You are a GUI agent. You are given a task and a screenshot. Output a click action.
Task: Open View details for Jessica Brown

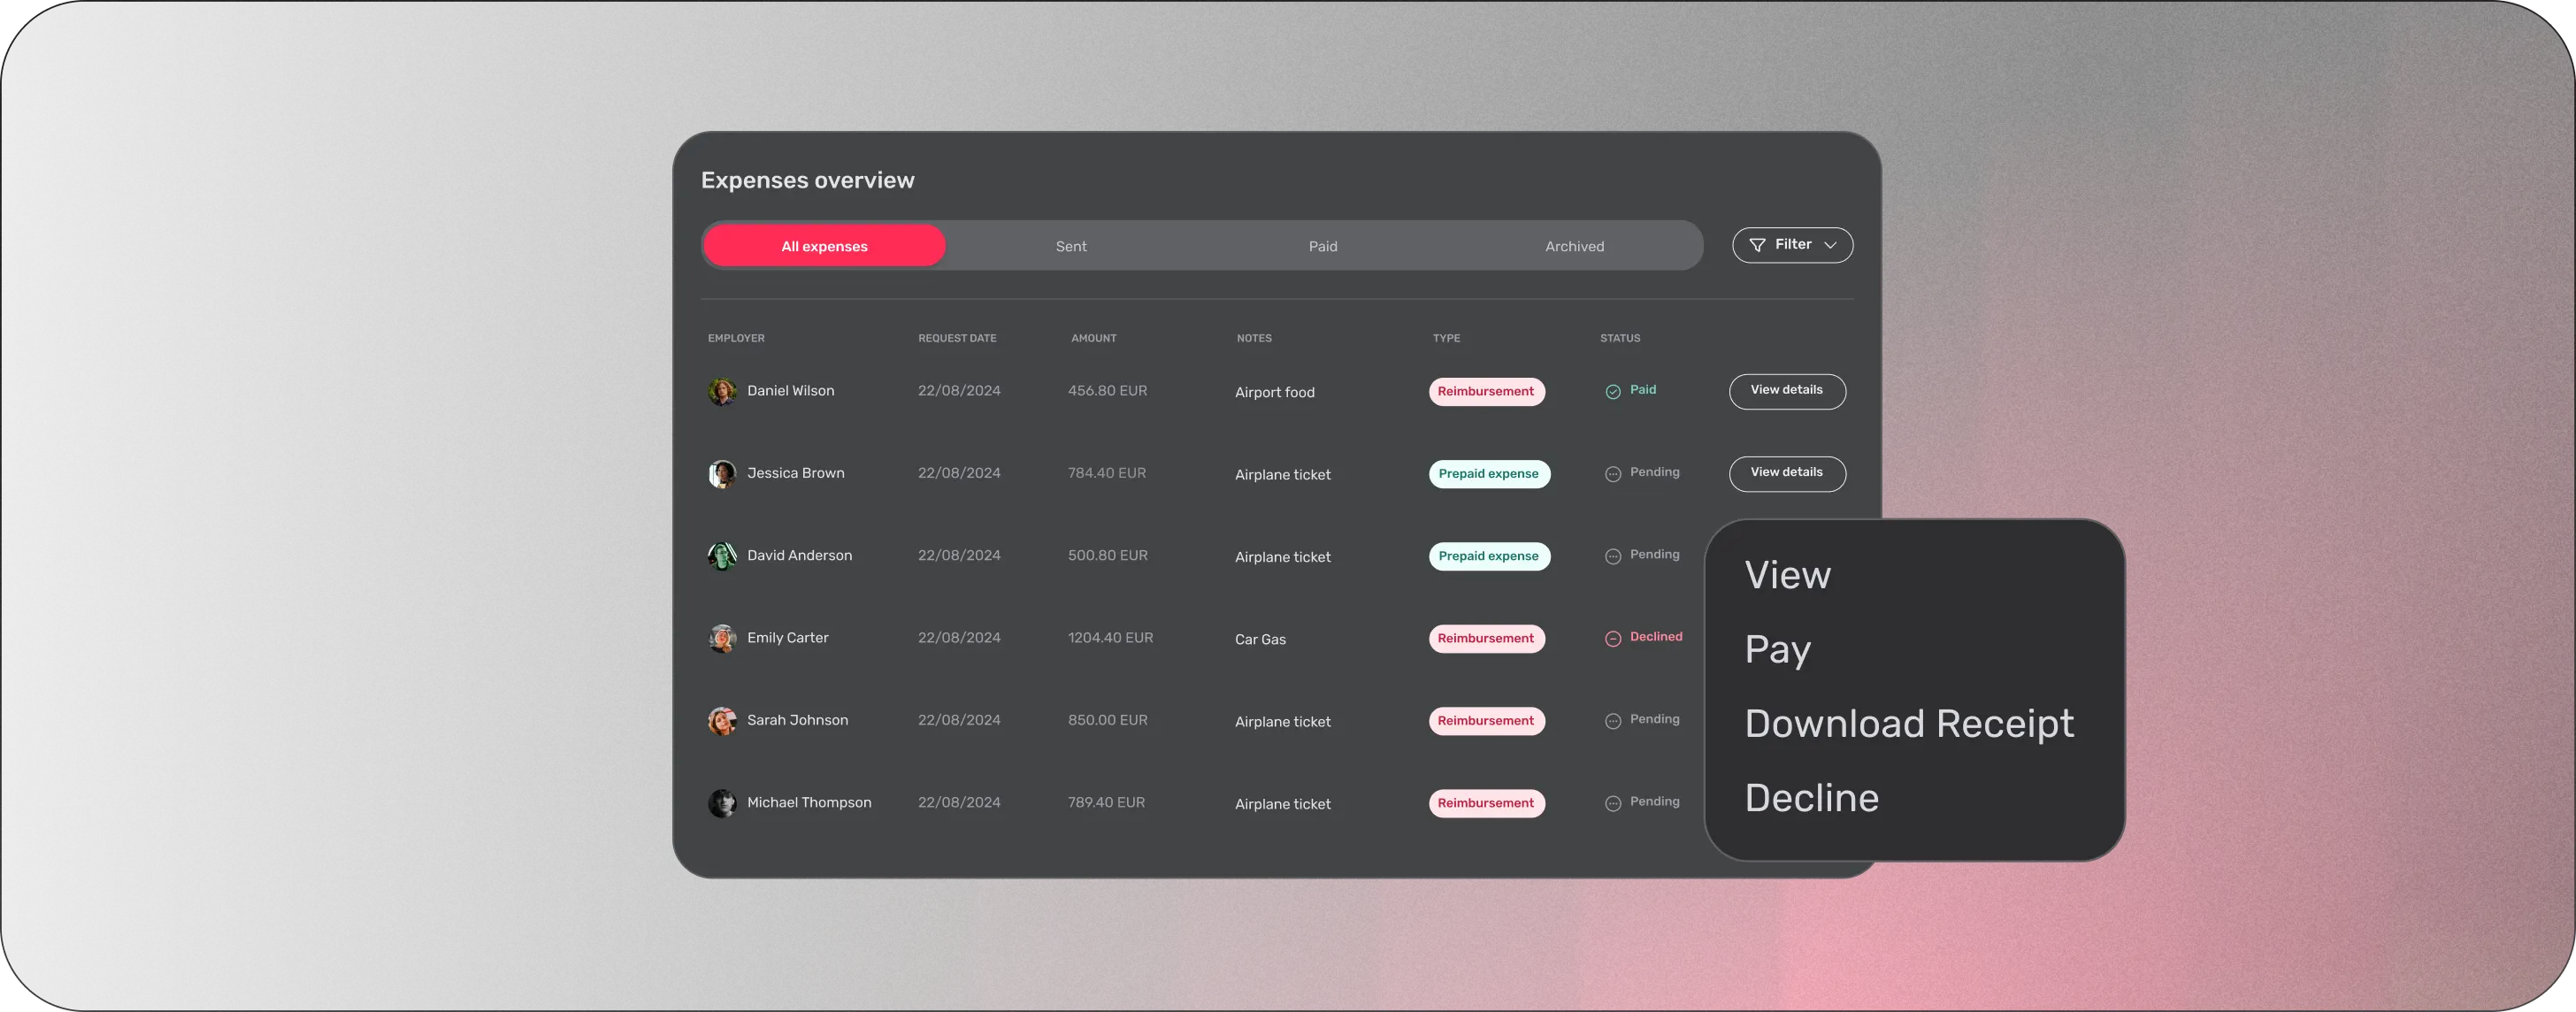click(1787, 473)
